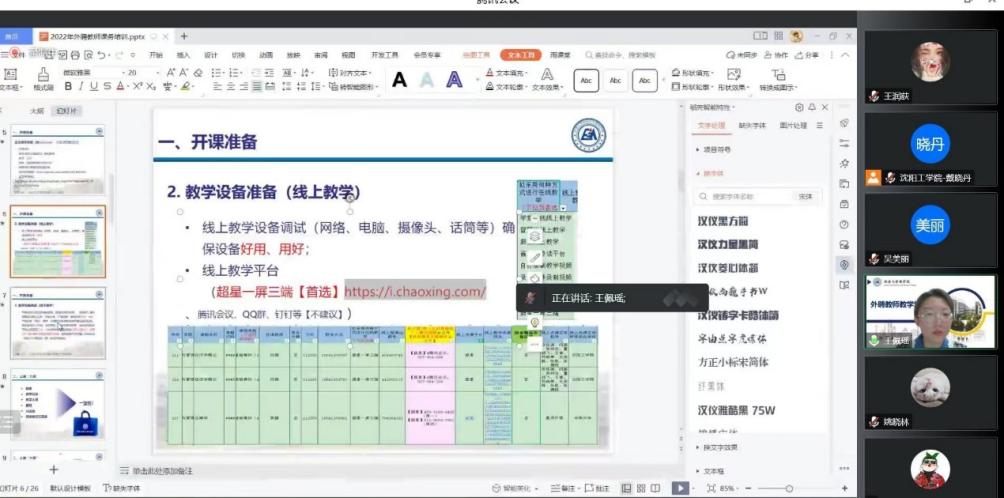Open the 插入 ribbon tab

click(x=184, y=56)
